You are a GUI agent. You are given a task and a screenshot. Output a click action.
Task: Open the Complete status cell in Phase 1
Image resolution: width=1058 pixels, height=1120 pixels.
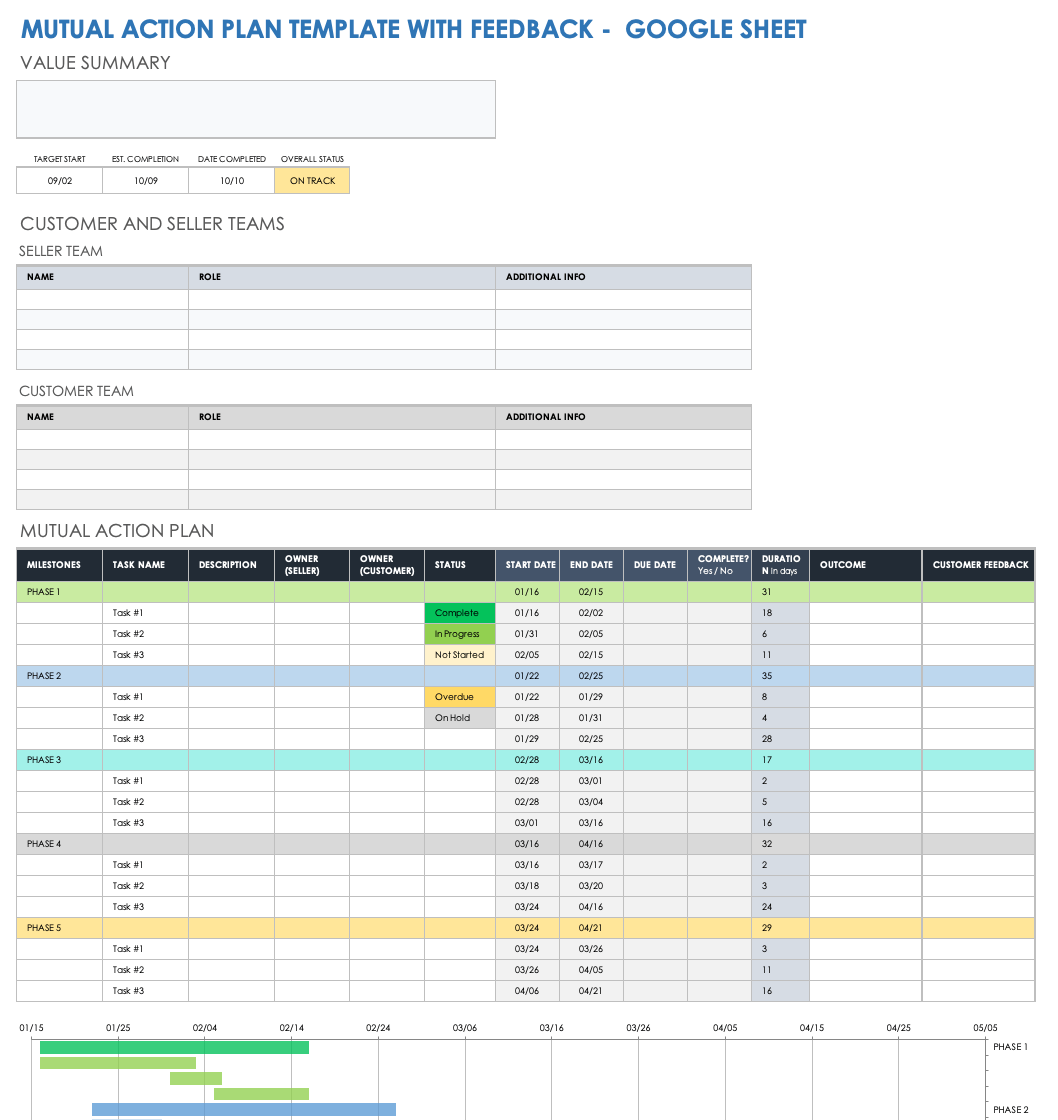click(459, 613)
